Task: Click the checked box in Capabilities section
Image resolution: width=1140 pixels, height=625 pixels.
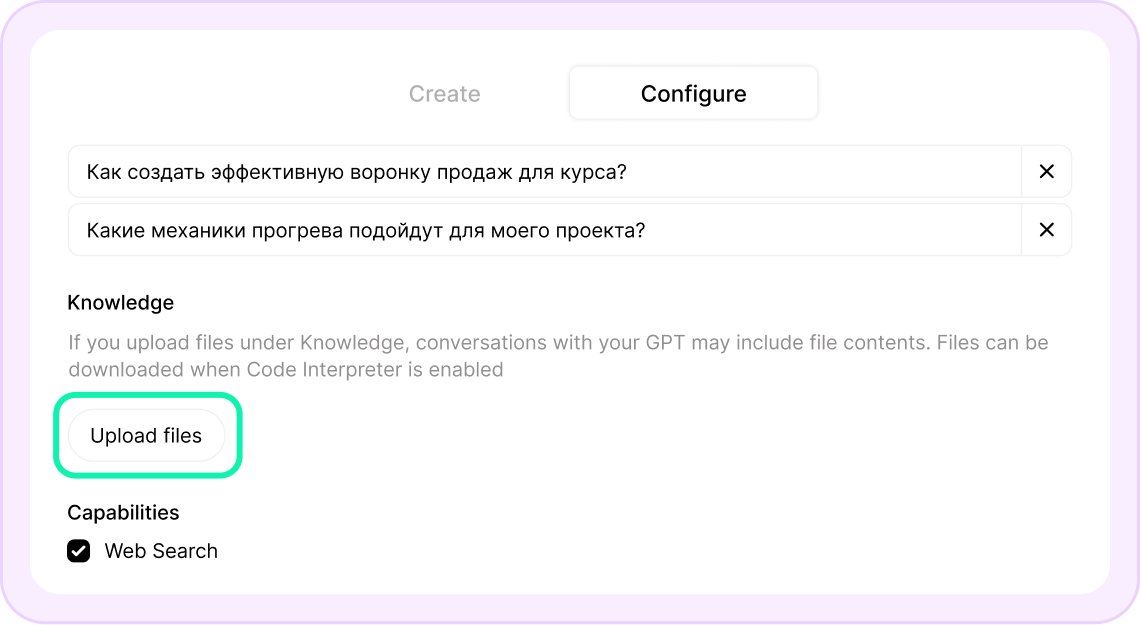Action: 78,550
